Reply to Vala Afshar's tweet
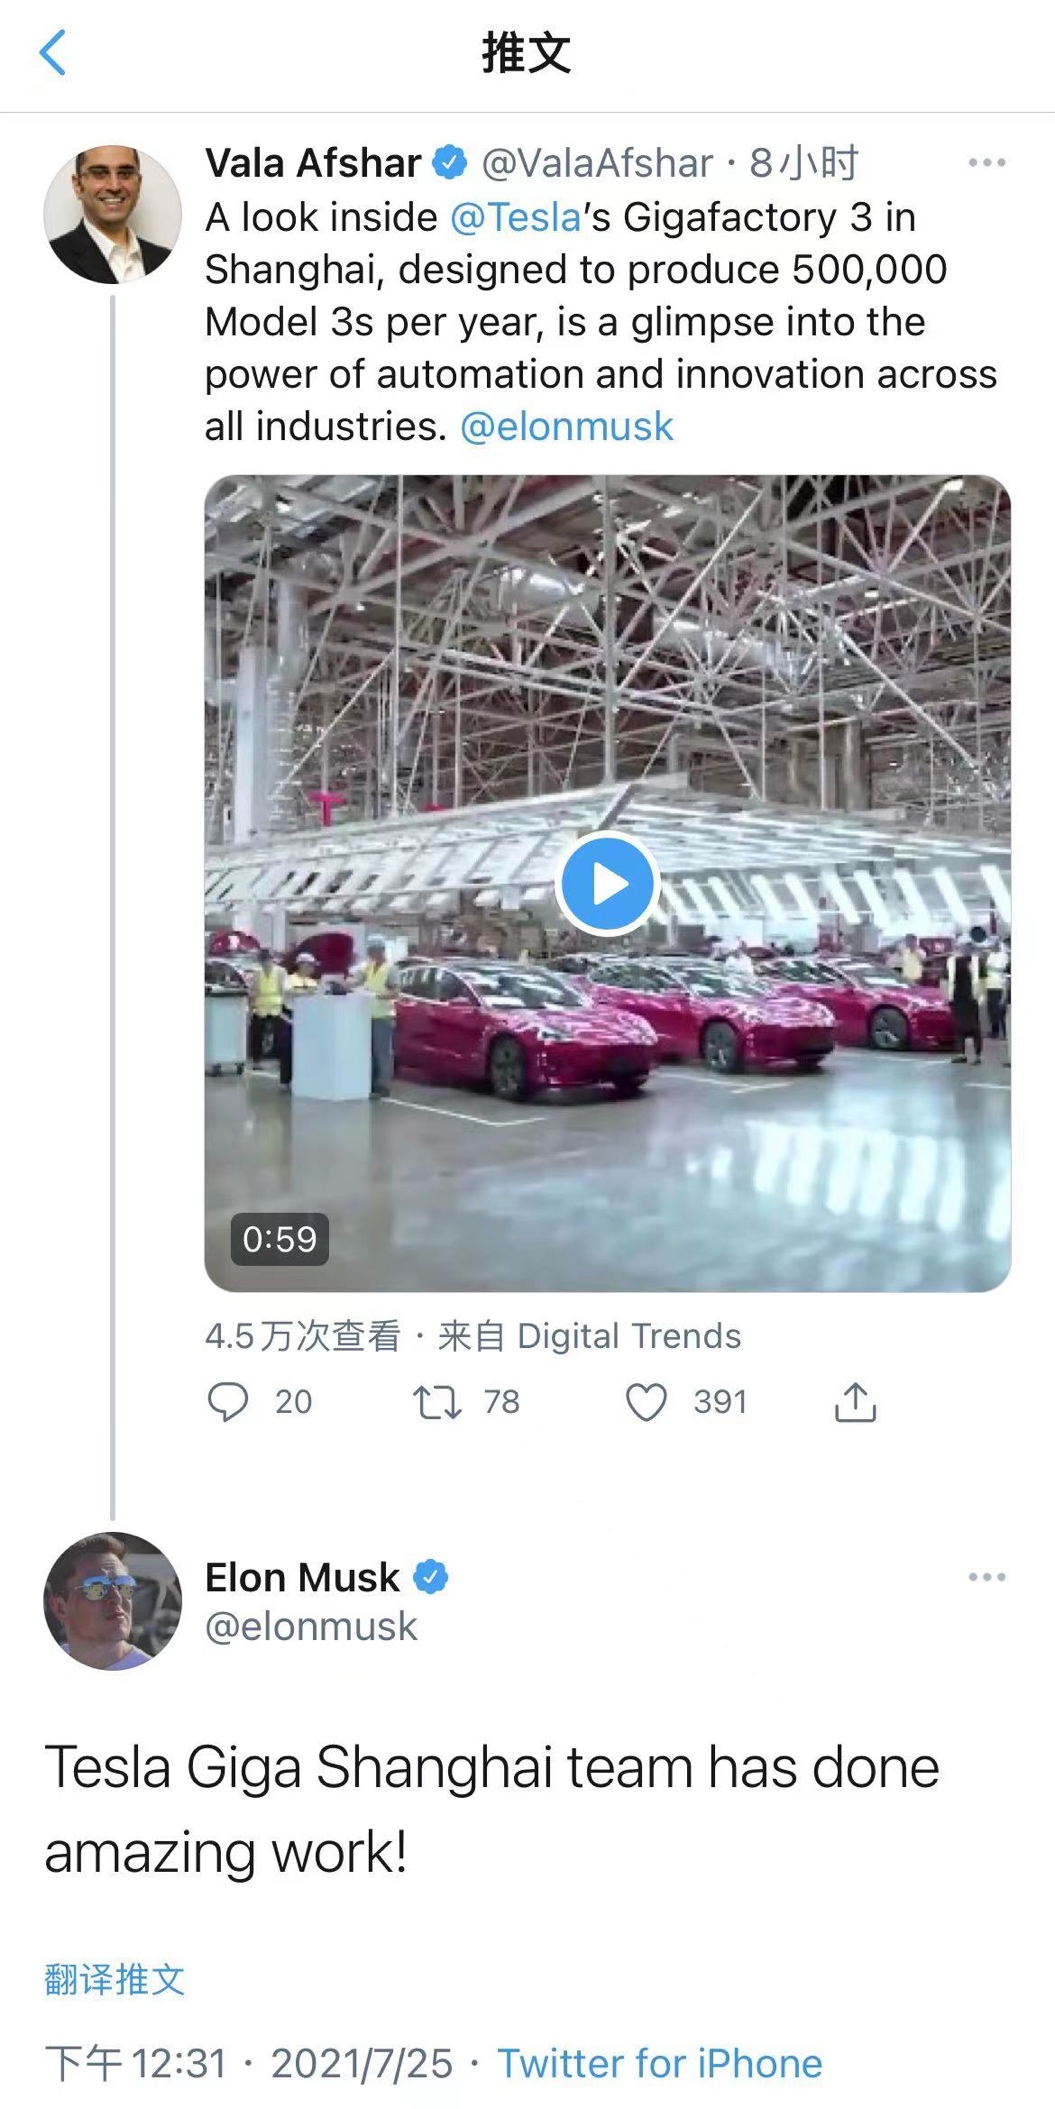 228,1402
